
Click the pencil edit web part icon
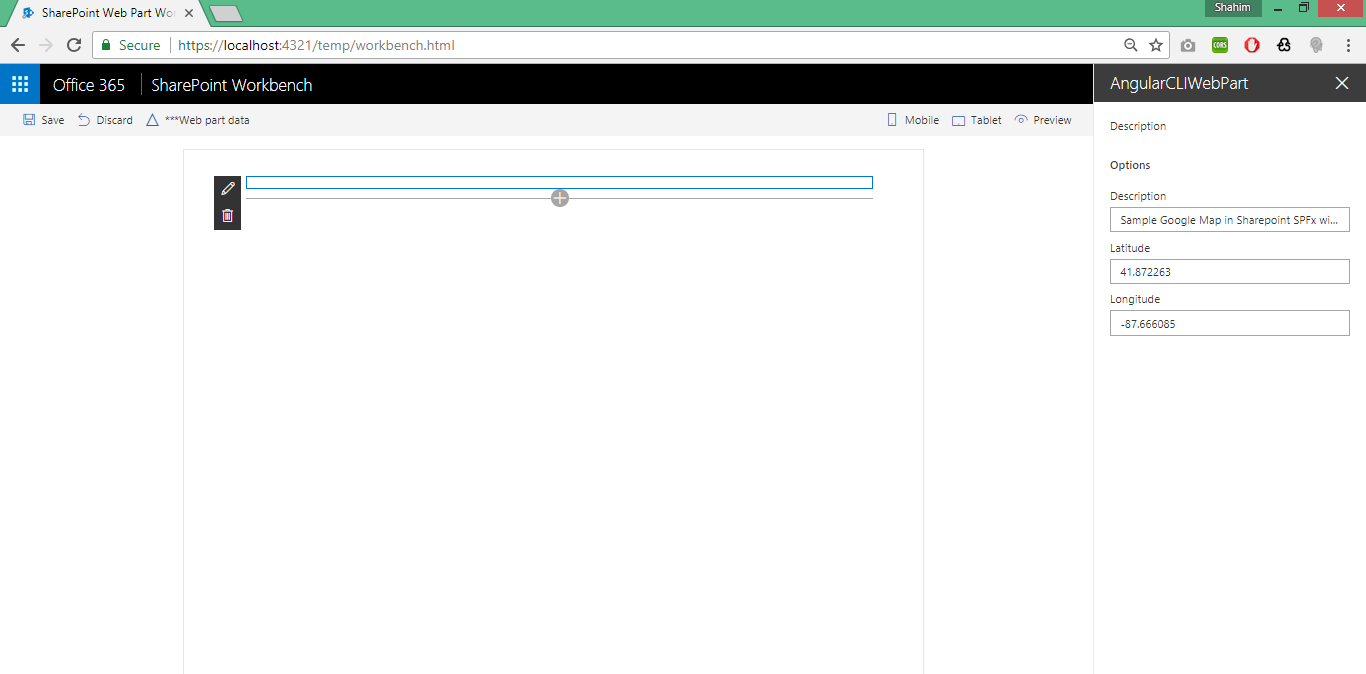pyautogui.click(x=228, y=188)
